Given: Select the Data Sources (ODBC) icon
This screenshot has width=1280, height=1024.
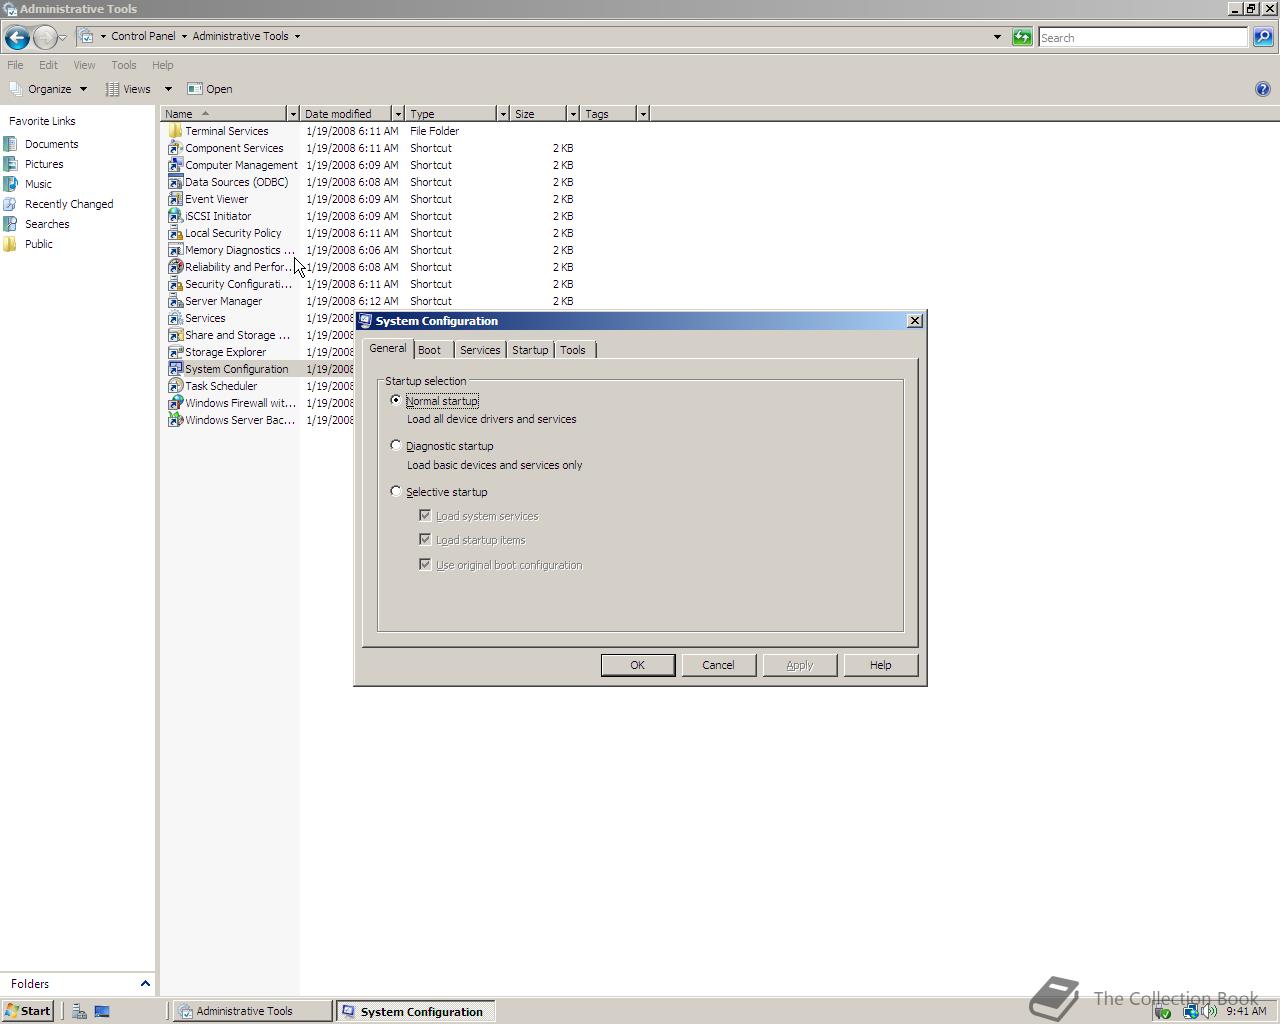Looking at the screenshot, I should click(175, 182).
